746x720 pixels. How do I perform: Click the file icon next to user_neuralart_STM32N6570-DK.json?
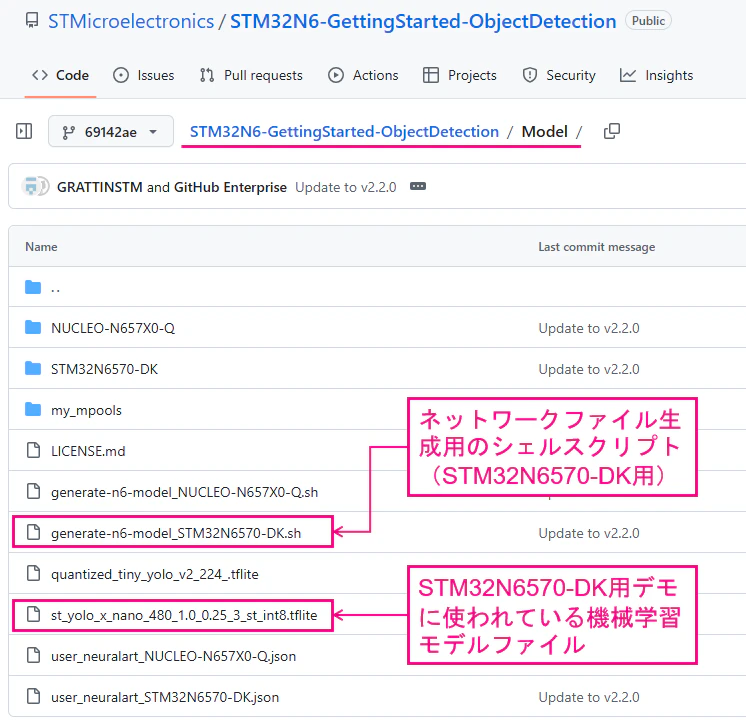[33, 696]
